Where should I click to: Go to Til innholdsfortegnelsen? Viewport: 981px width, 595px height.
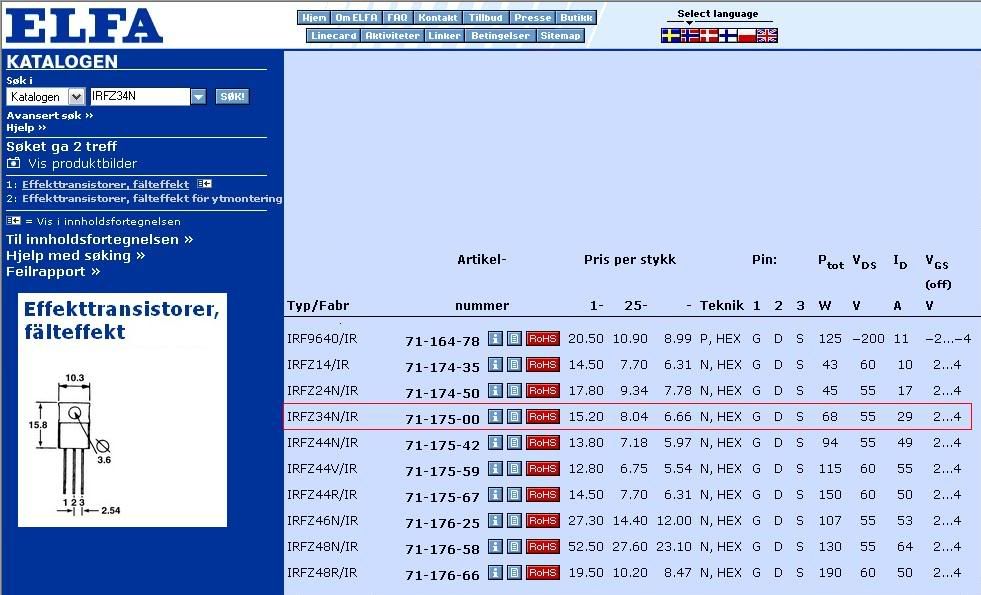point(99,240)
